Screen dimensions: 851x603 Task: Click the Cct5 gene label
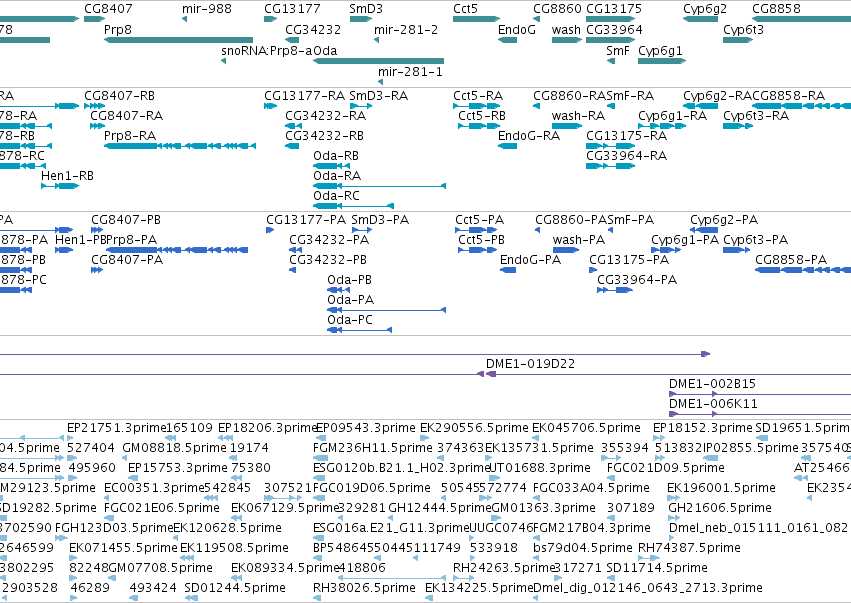pos(466,9)
